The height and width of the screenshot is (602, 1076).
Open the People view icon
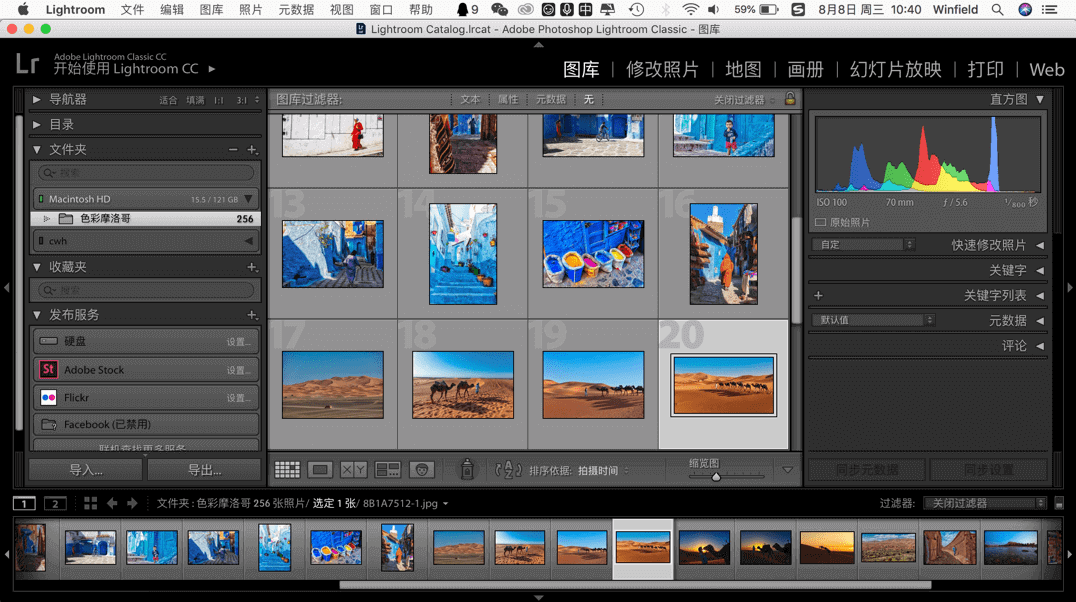click(x=421, y=469)
